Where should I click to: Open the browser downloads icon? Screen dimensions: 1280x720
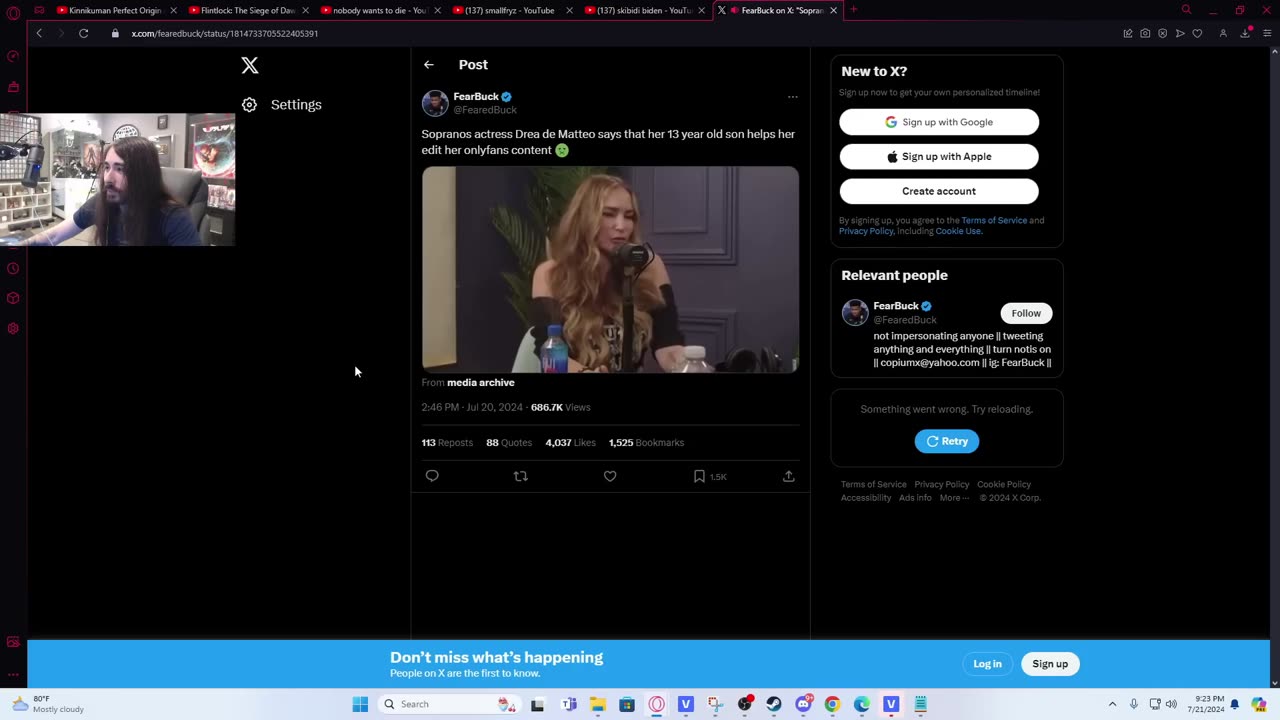coord(1245,33)
